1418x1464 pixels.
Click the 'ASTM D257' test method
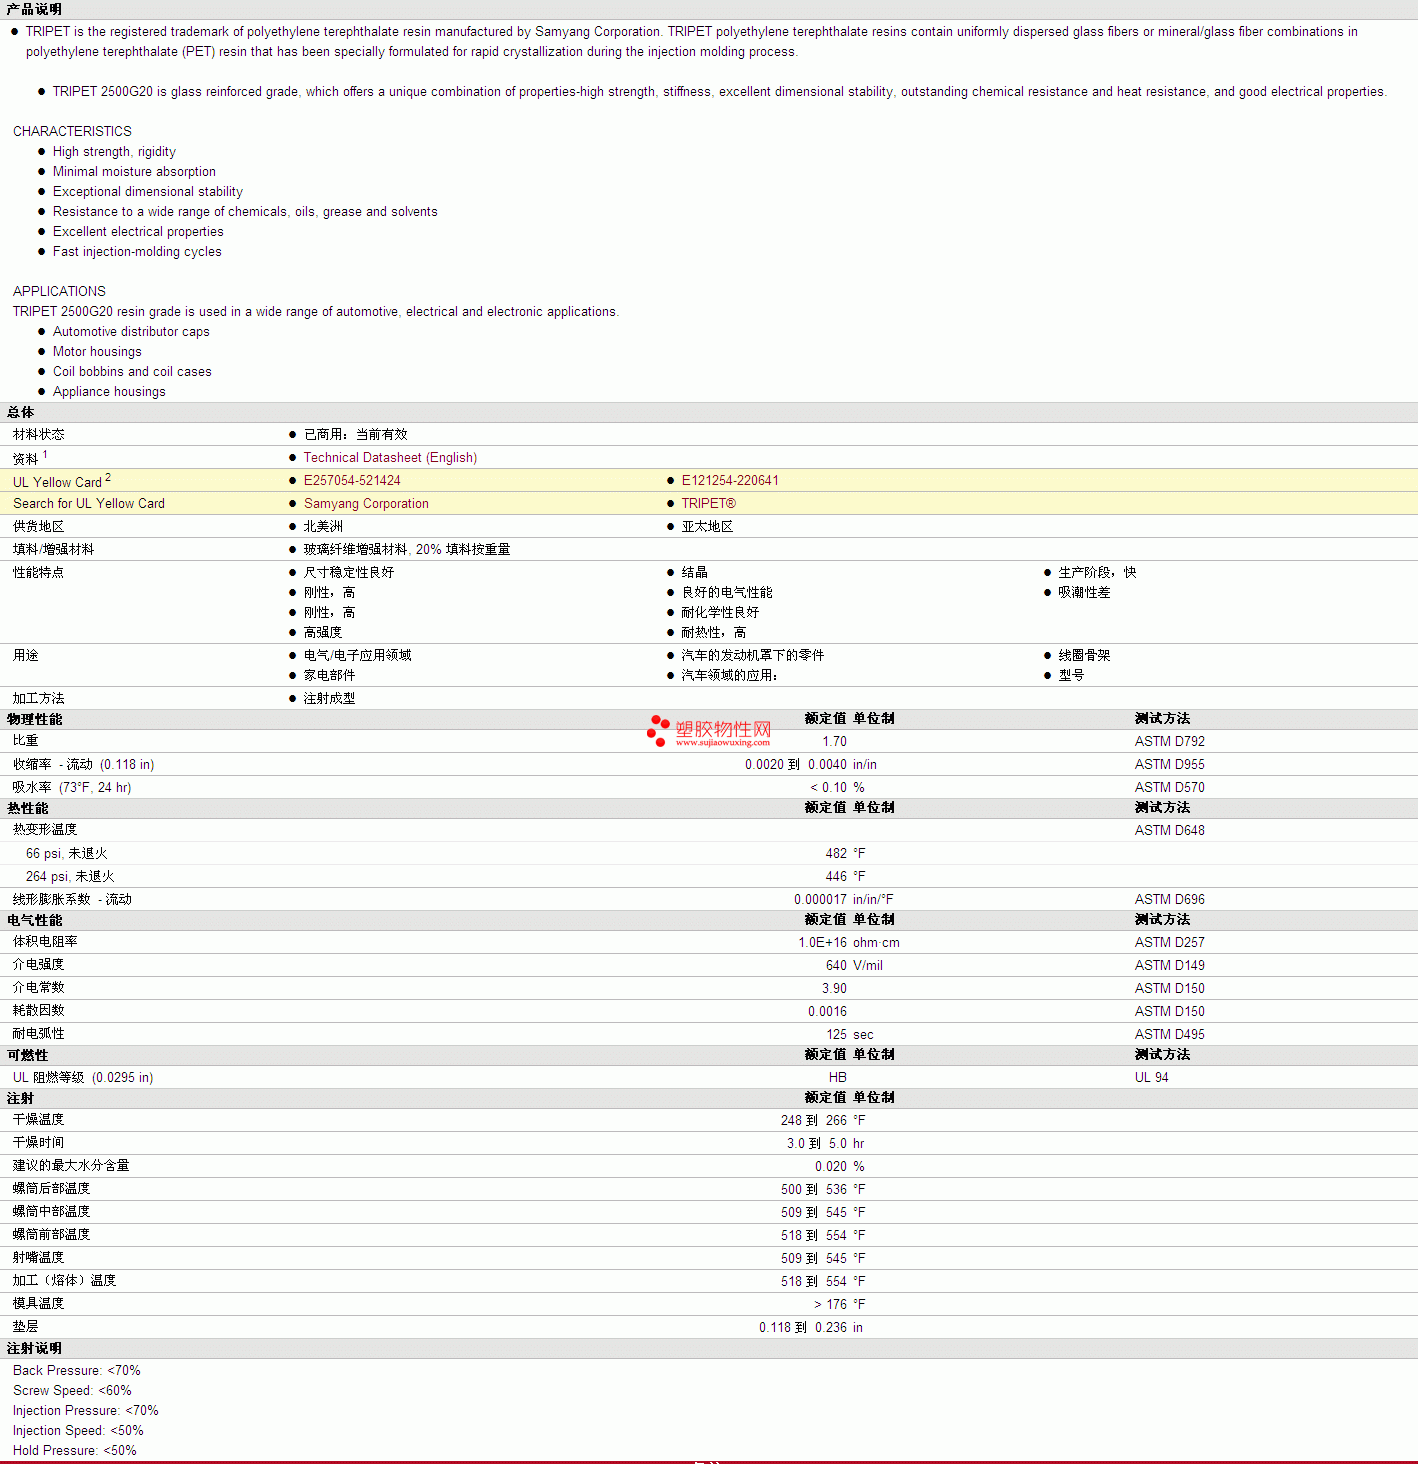click(x=1169, y=943)
